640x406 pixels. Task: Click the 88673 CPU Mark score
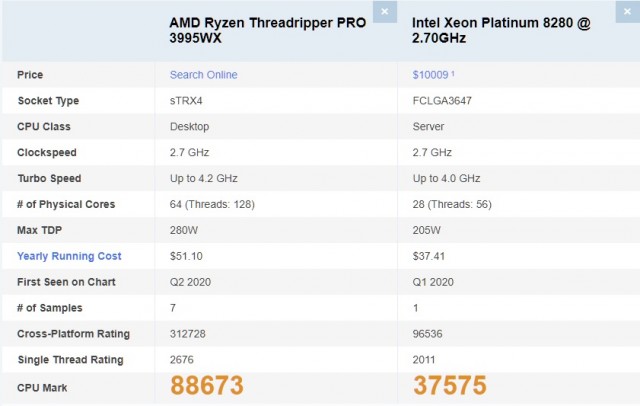(207, 385)
